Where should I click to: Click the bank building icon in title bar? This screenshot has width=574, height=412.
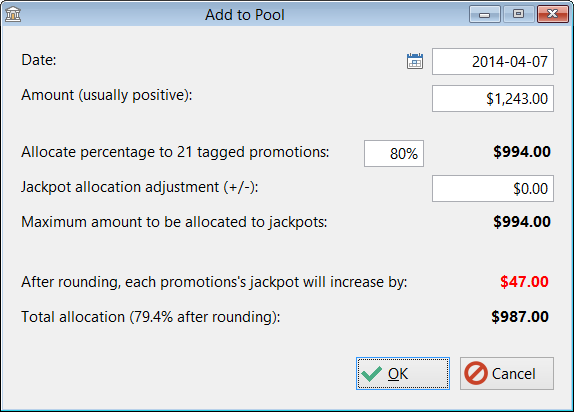click(13, 14)
